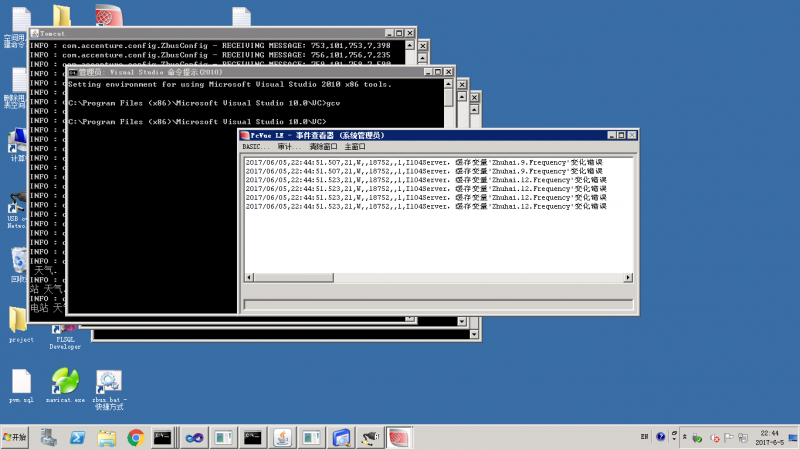This screenshot has width=800, height=450.
Task: Click the PcVue title bar application icon
Action: point(245,135)
